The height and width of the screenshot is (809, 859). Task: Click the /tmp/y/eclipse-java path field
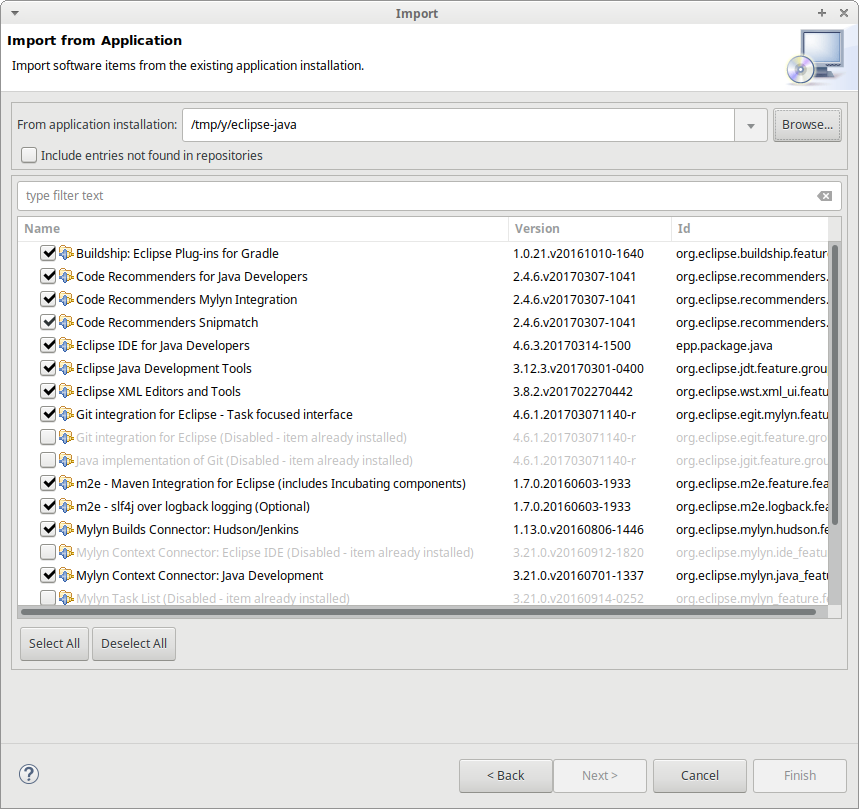point(458,125)
